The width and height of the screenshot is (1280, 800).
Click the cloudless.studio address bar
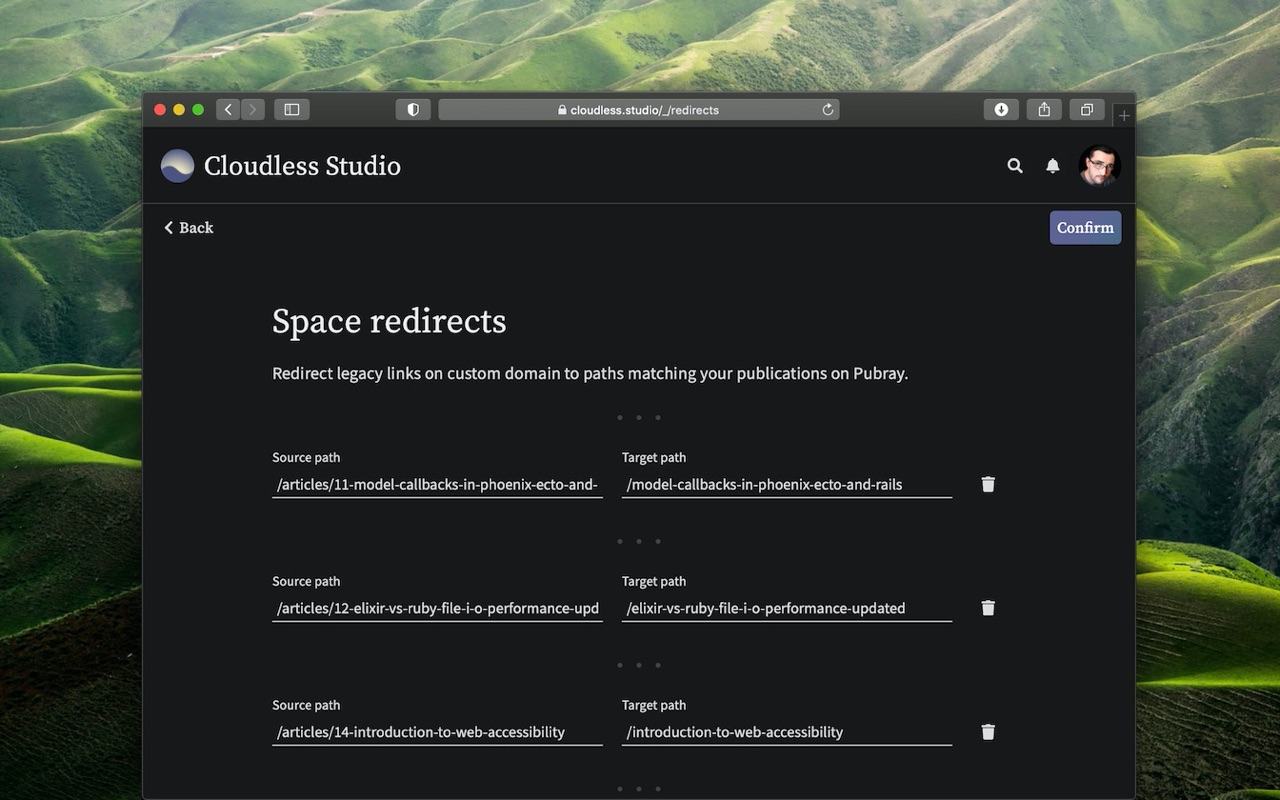(638, 110)
